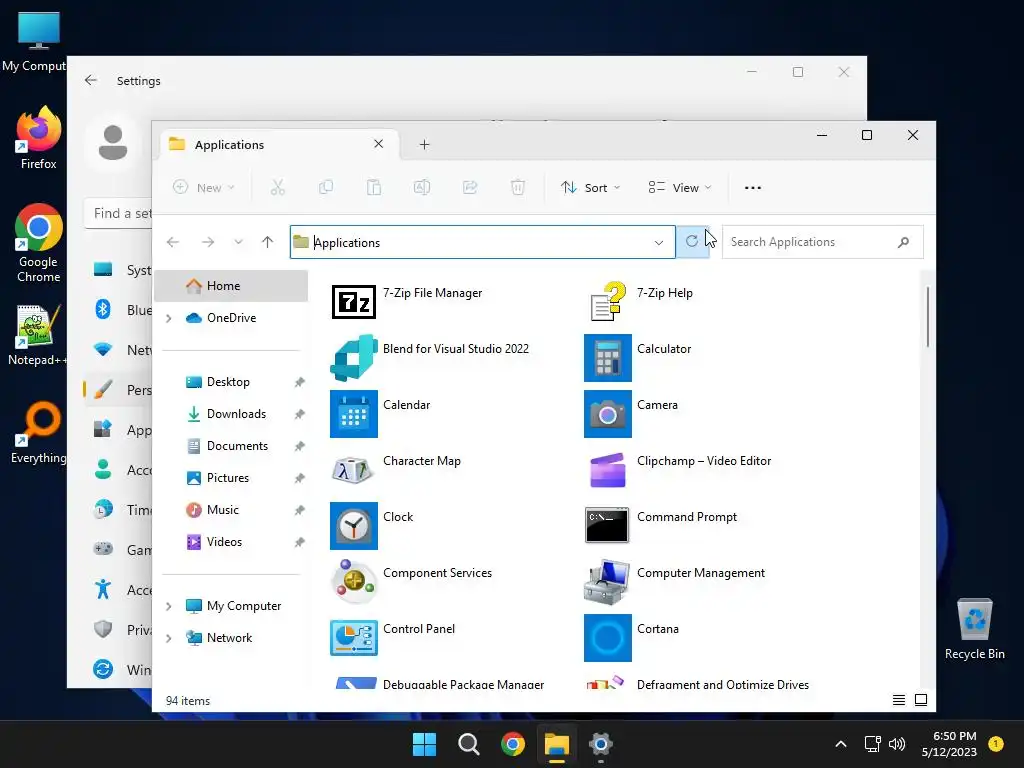Click Find a setting search box in Settings
The height and width of the screenshot is (768, 1024).
118,214
